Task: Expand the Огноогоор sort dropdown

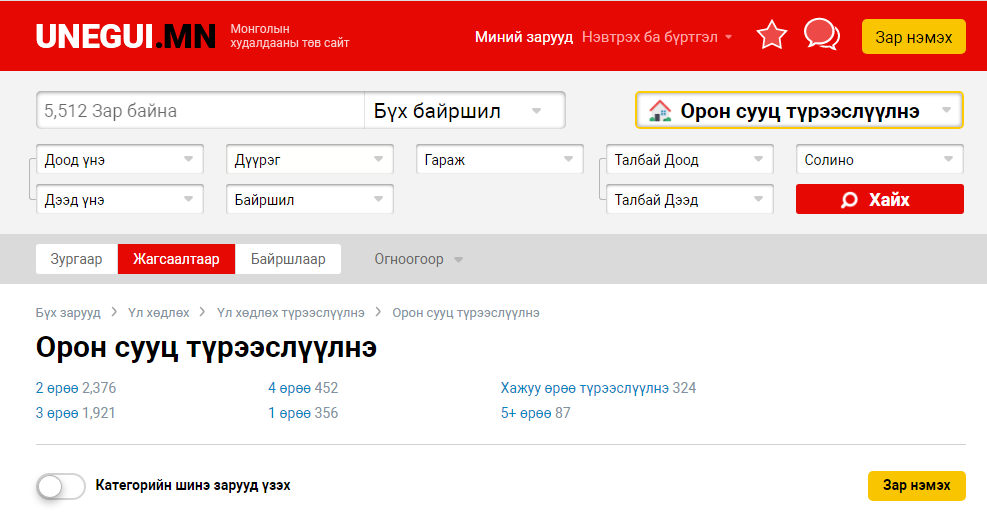Action: (418, 259)
